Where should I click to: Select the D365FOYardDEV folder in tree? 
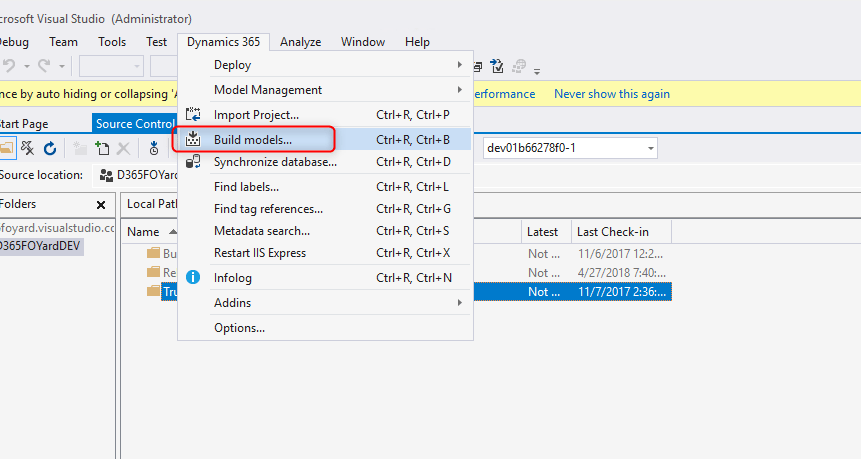[40, 246]
